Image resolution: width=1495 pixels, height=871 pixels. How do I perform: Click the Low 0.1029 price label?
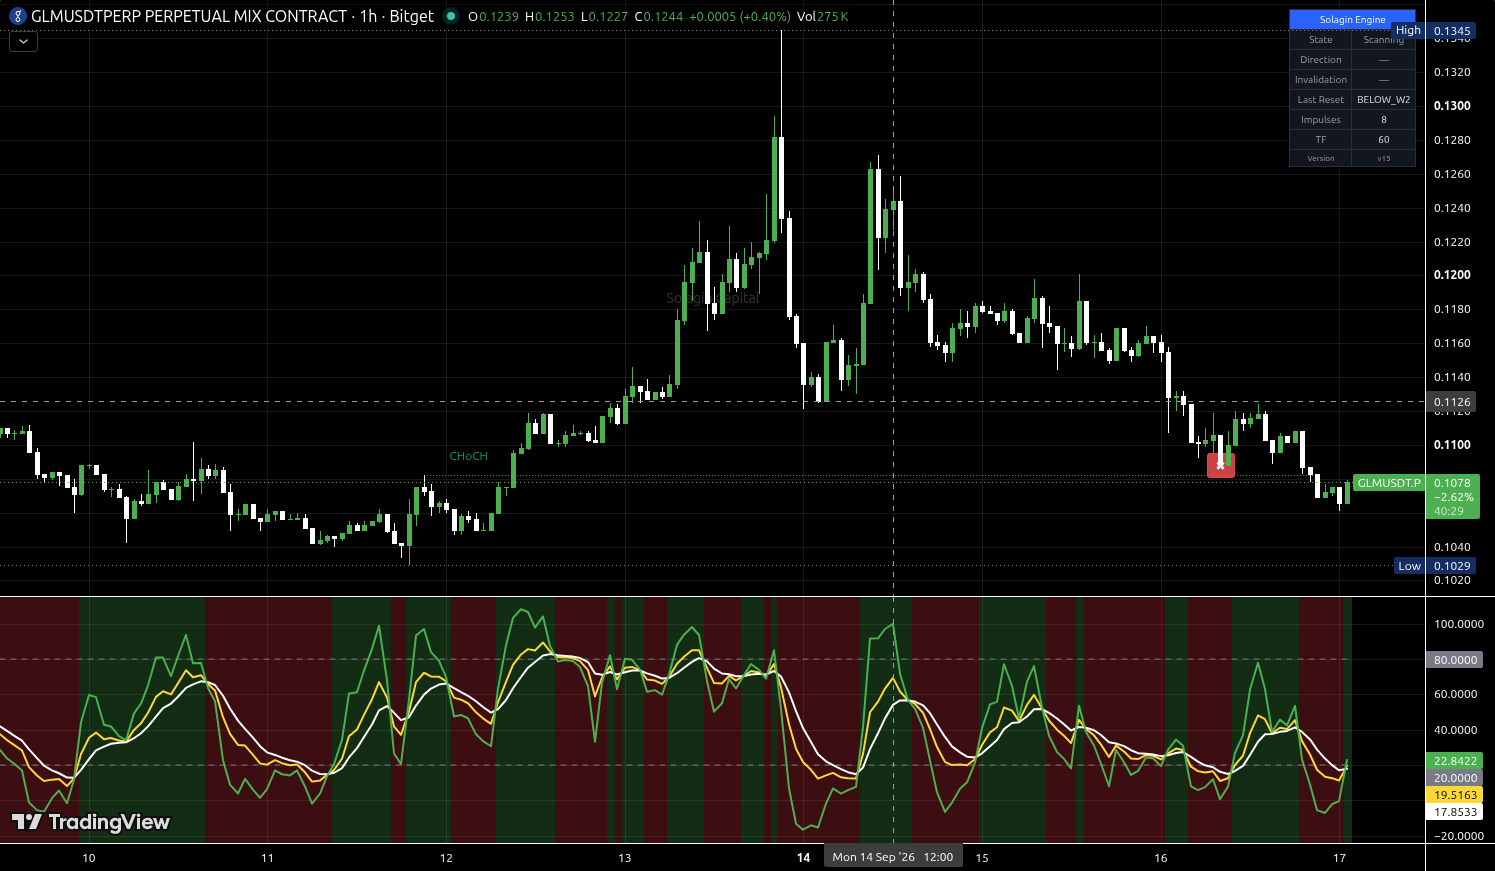(1436, 566)
